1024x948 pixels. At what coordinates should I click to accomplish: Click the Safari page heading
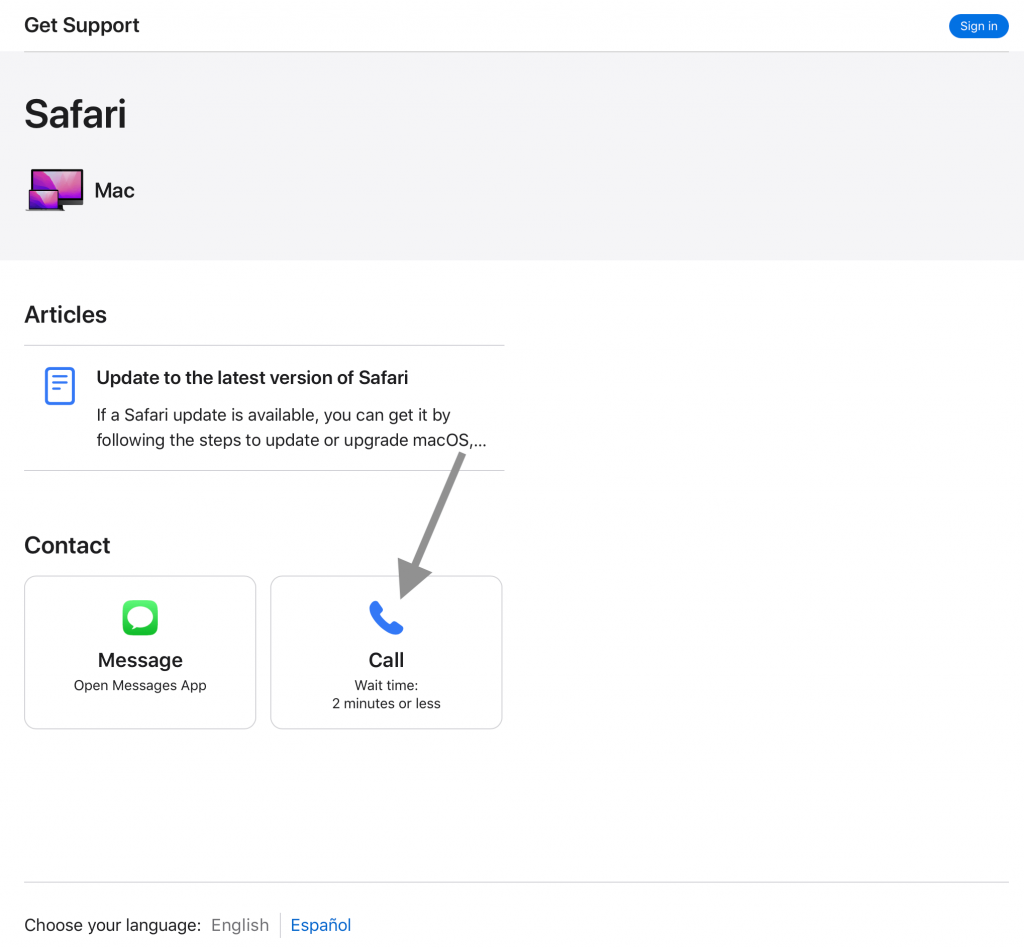[x=75, y=114]
